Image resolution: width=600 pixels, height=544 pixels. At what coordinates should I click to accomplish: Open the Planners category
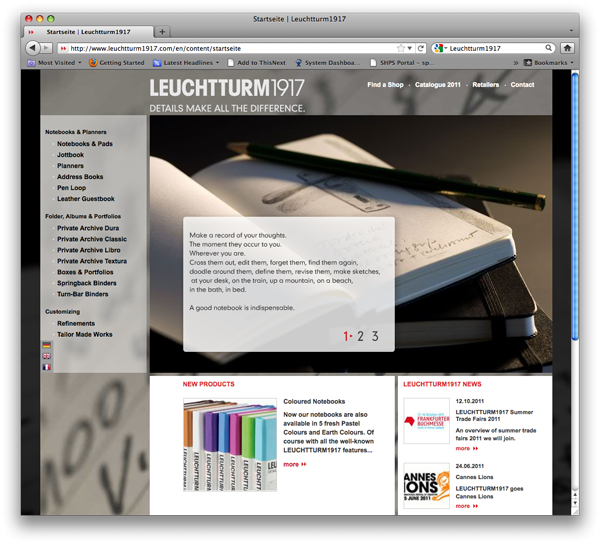pyautogui.click(x=70, y=166)
